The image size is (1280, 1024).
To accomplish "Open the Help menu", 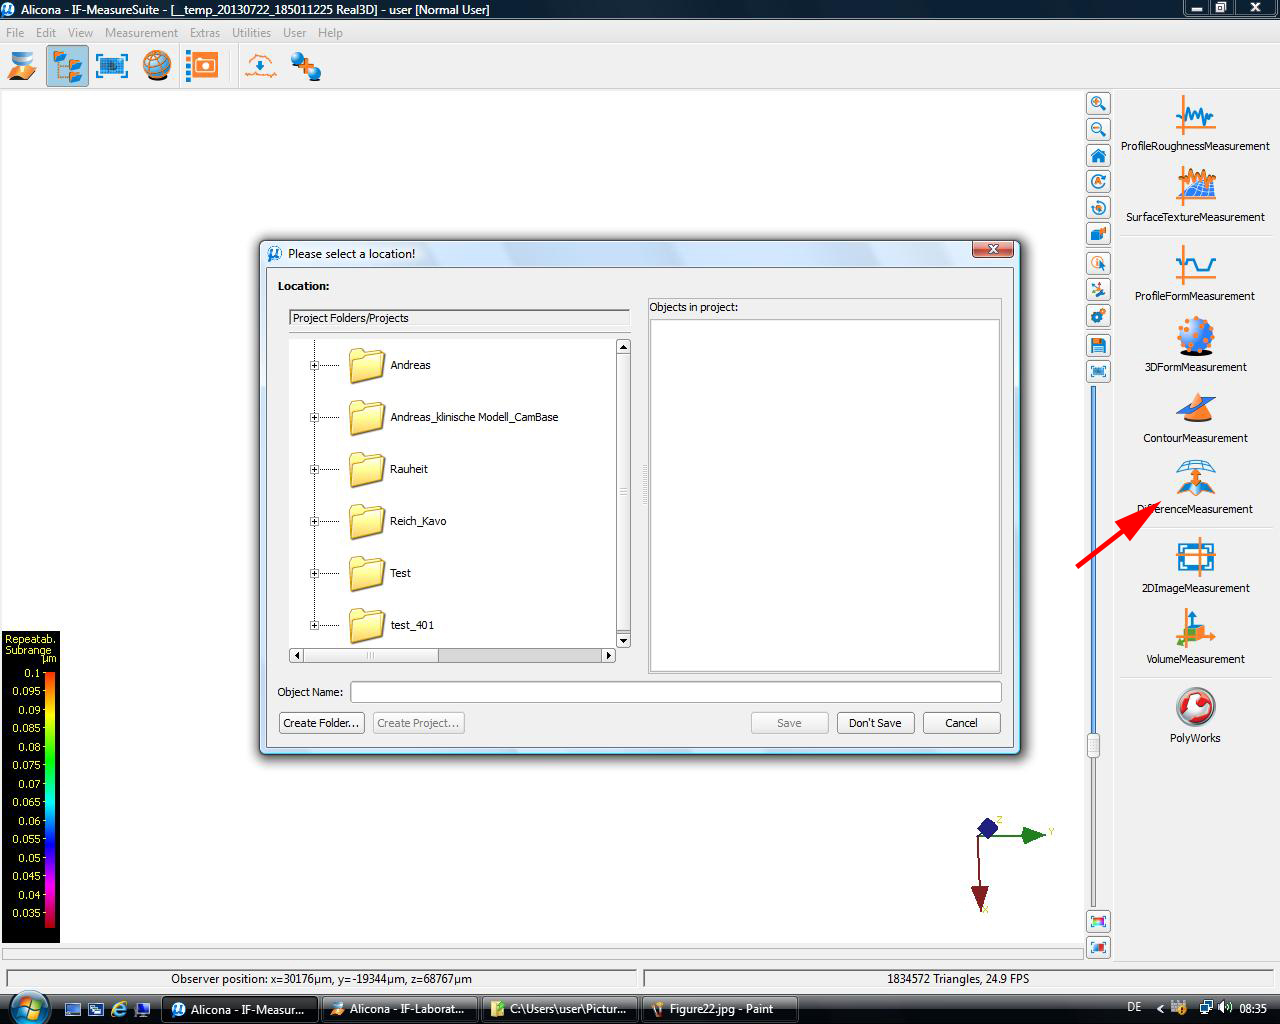I will coord(330,33).
